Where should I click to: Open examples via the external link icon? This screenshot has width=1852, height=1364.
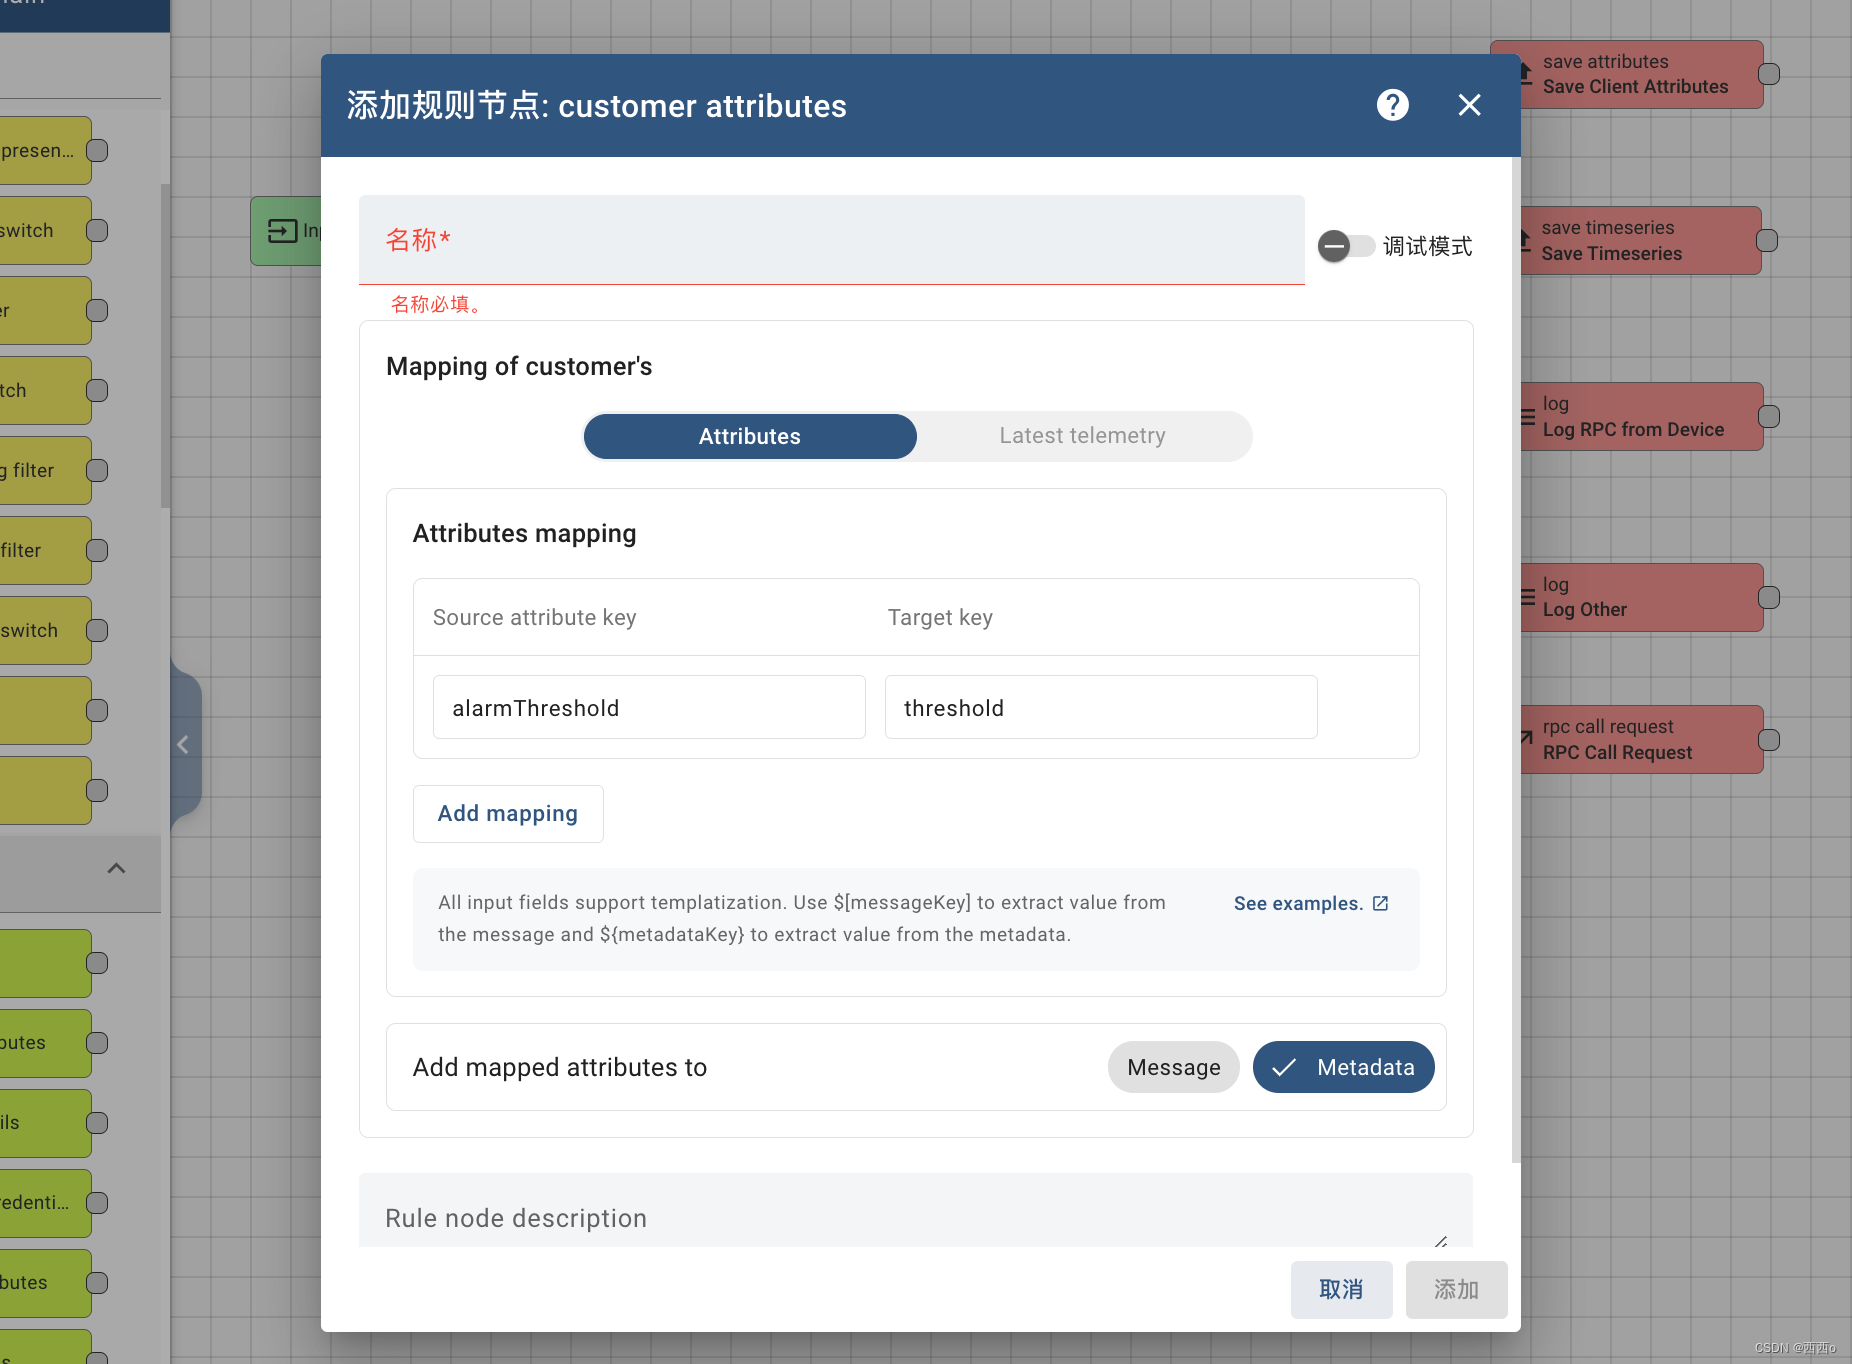(1381, 903)
